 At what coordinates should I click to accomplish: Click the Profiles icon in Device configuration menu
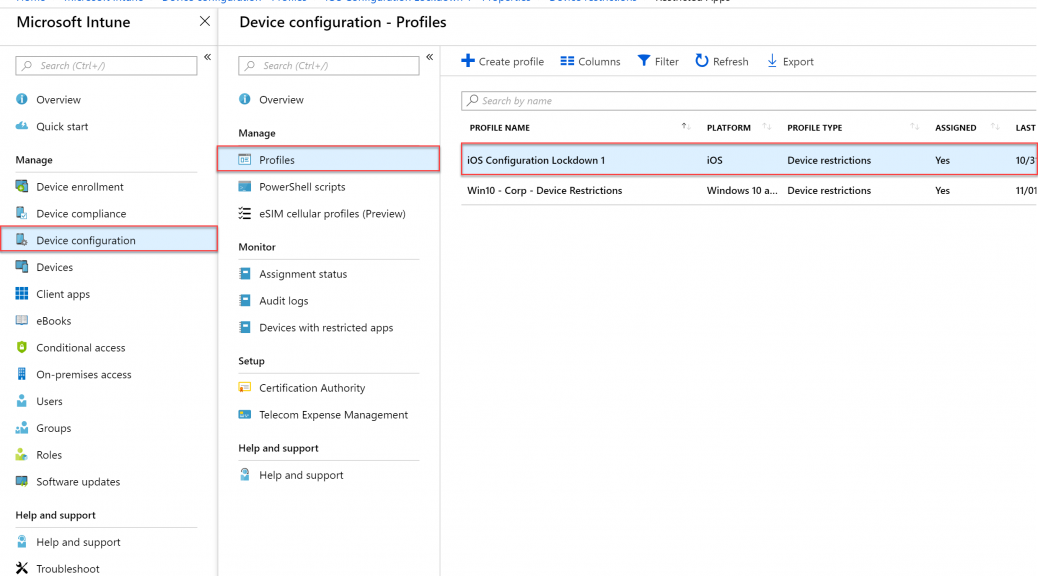(x=245, y=160)
